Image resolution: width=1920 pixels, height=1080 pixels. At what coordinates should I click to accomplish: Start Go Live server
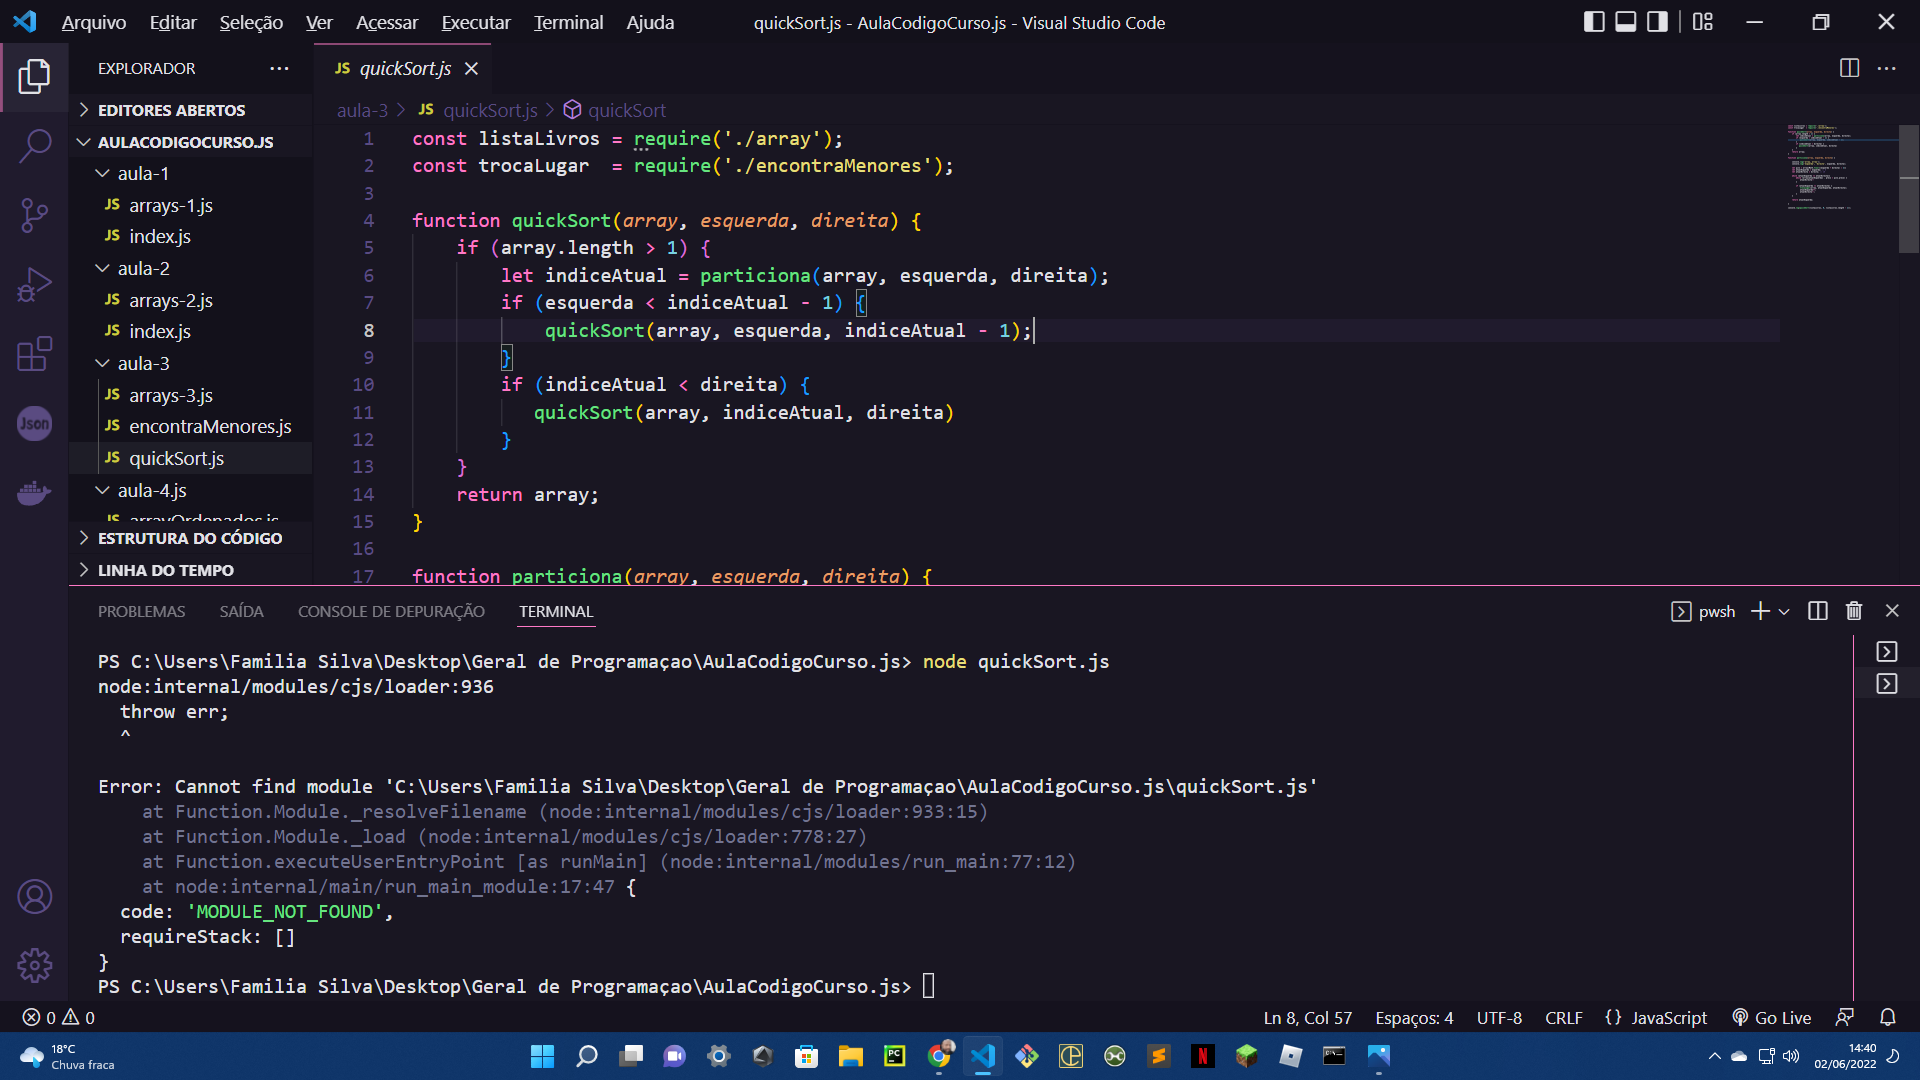coord(1771,1017)
